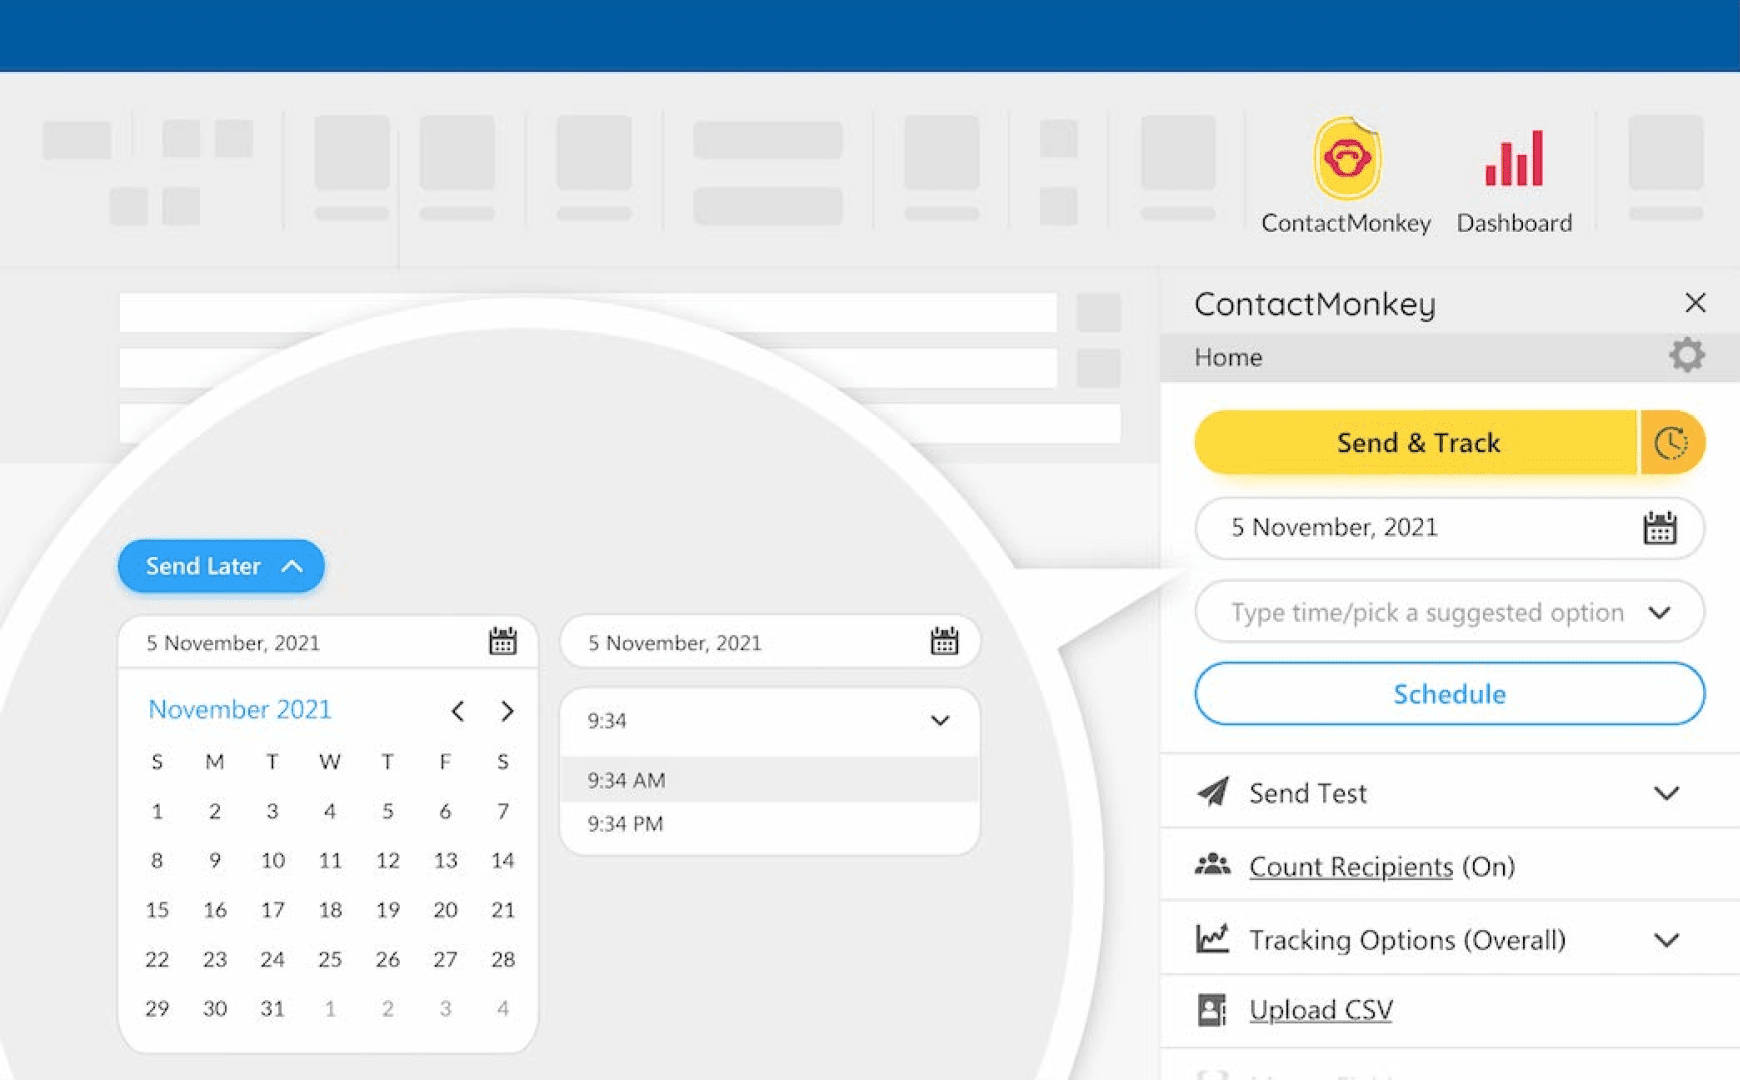This screenshot has height=1080, width=1740.
Task: Click the Upload CSV link
Action: 1321,1010
